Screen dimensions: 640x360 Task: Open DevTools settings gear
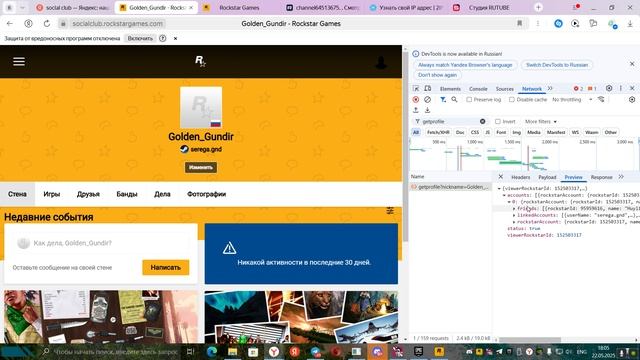pyautogui.click(x=609, y=88)
